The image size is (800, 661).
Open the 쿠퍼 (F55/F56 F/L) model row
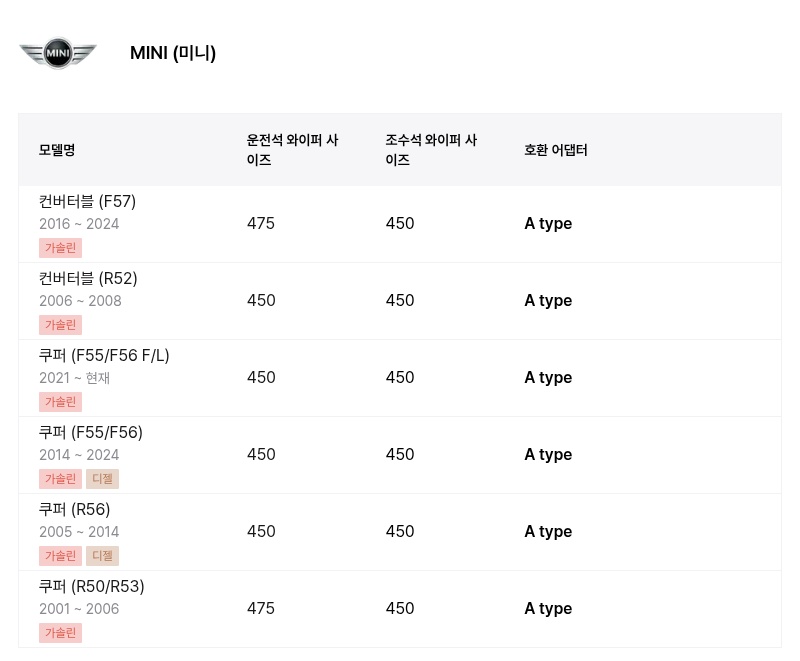(x=399, y=378)
